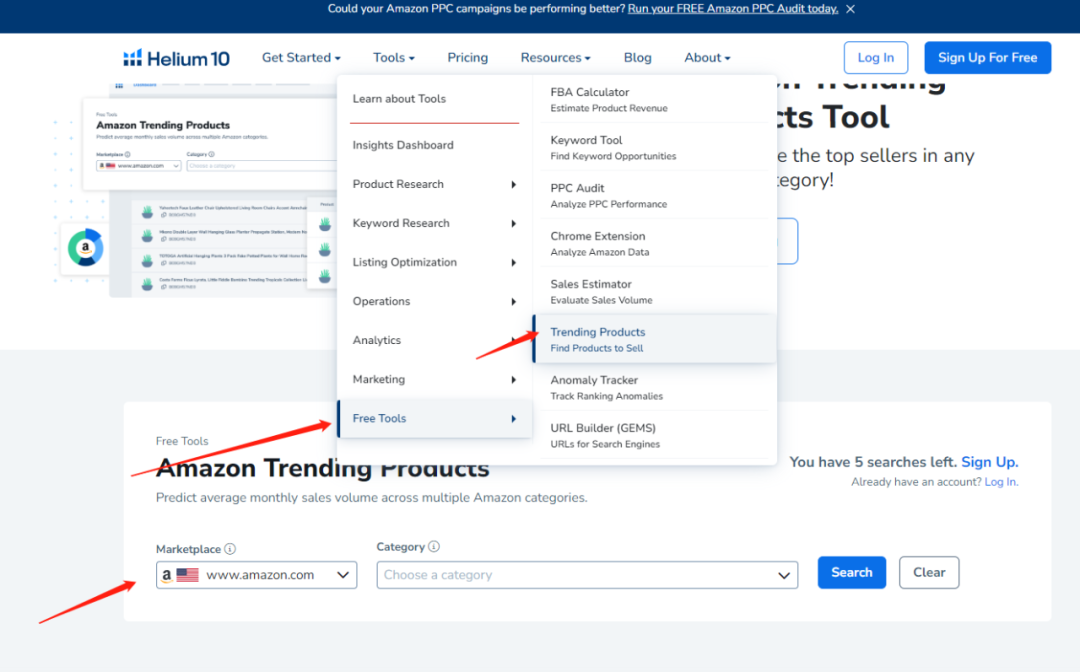Open the Choose a category dropdown
This screenshot has width=1080, height=672.
(587, 575)
